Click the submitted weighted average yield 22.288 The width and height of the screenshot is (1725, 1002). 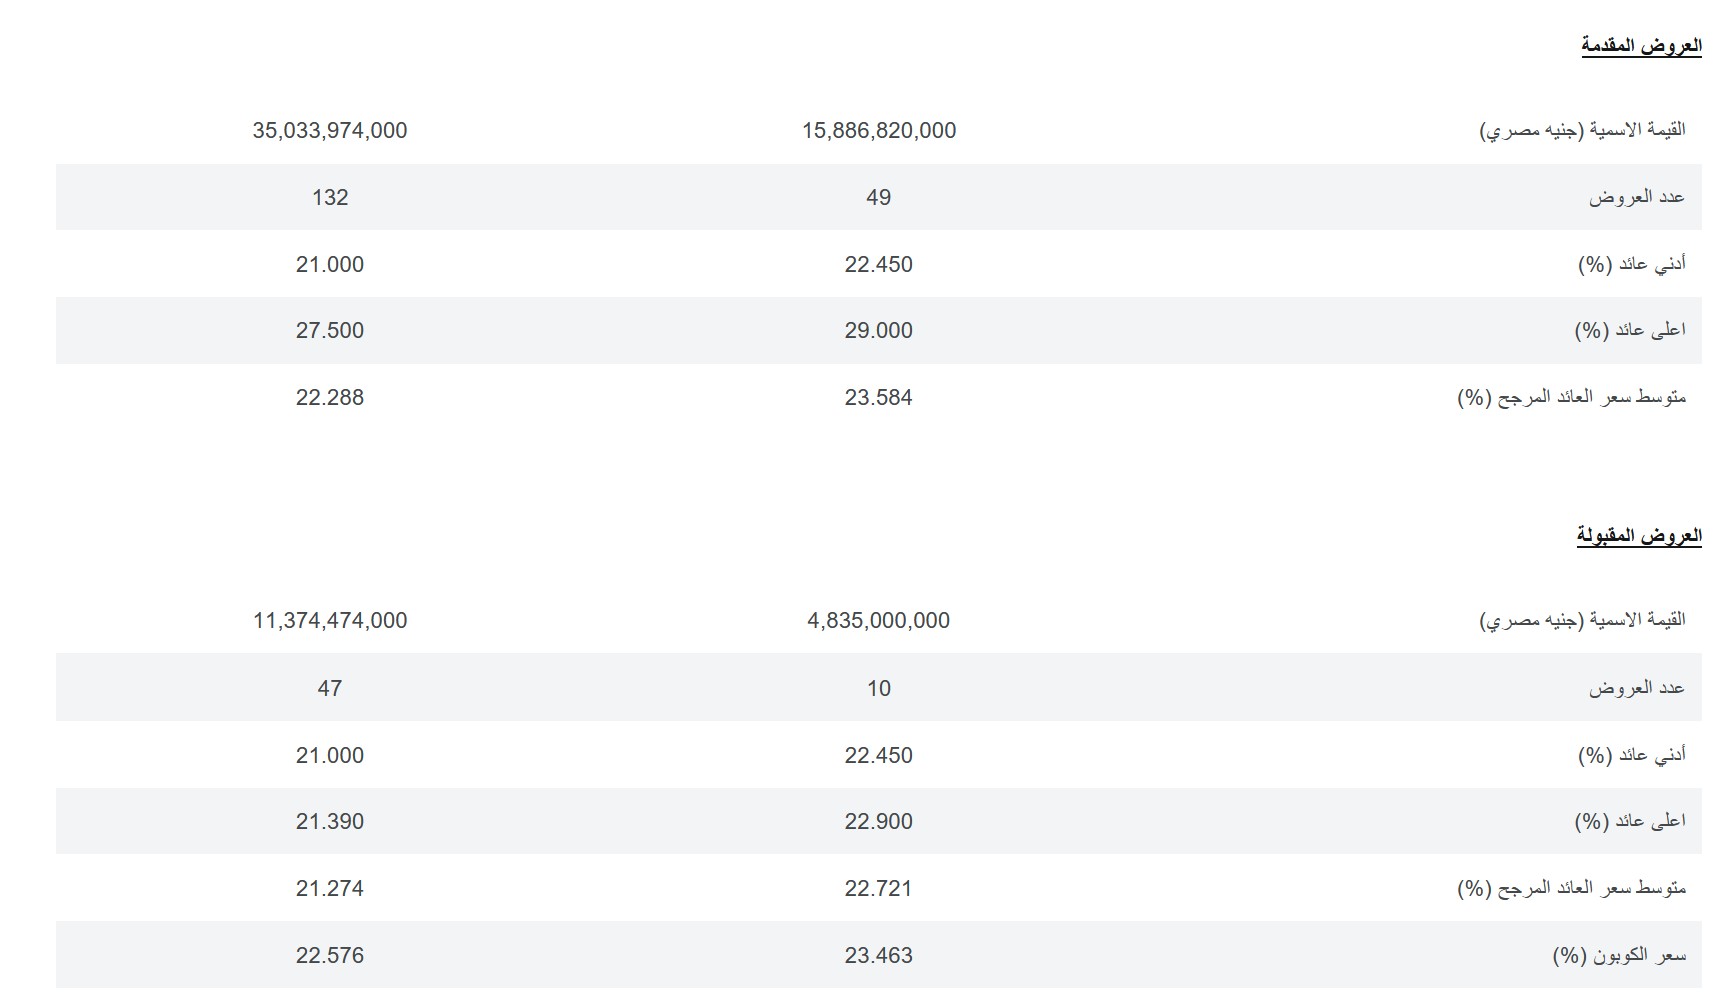click(x=330, y=398)
